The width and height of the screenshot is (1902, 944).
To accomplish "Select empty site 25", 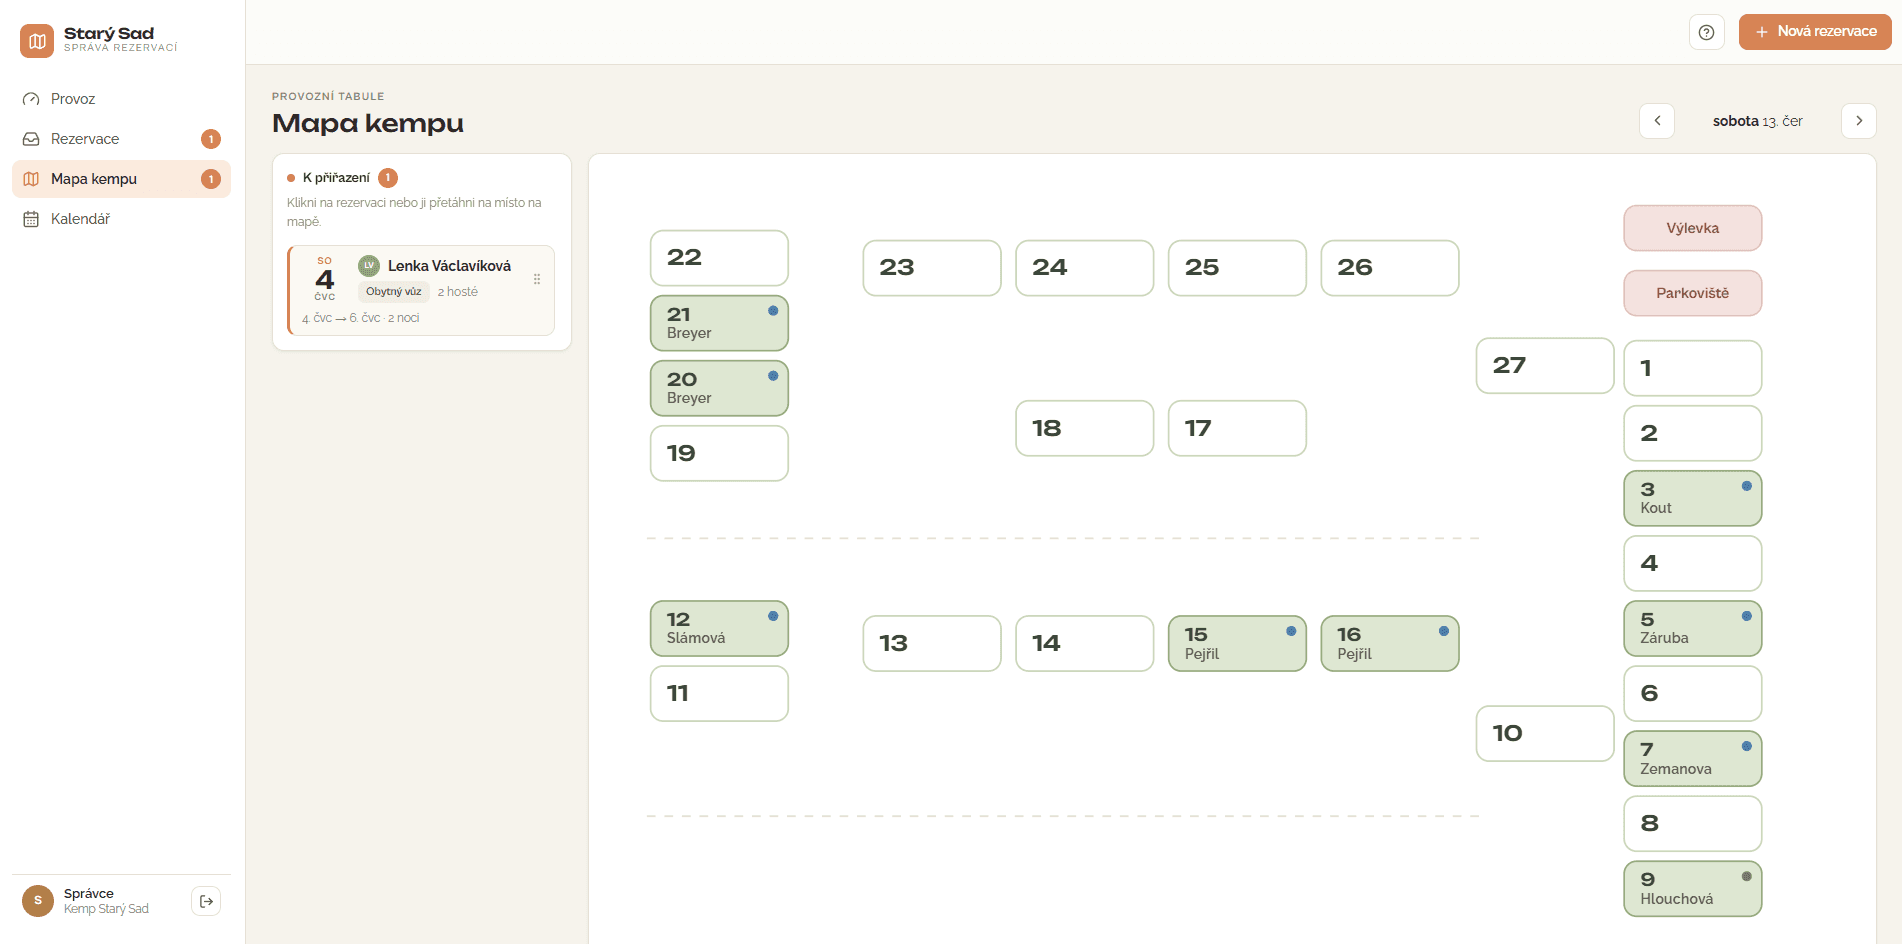I will point(1237,268).
